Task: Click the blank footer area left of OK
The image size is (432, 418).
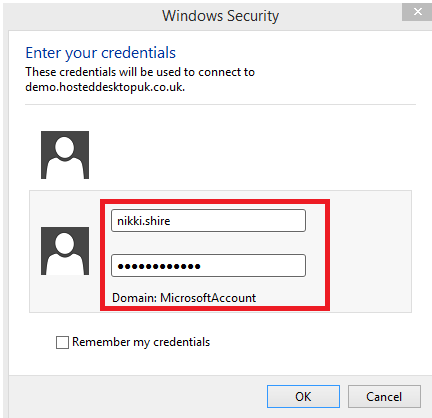Action: pyautogui.click(x=137, y=397)
